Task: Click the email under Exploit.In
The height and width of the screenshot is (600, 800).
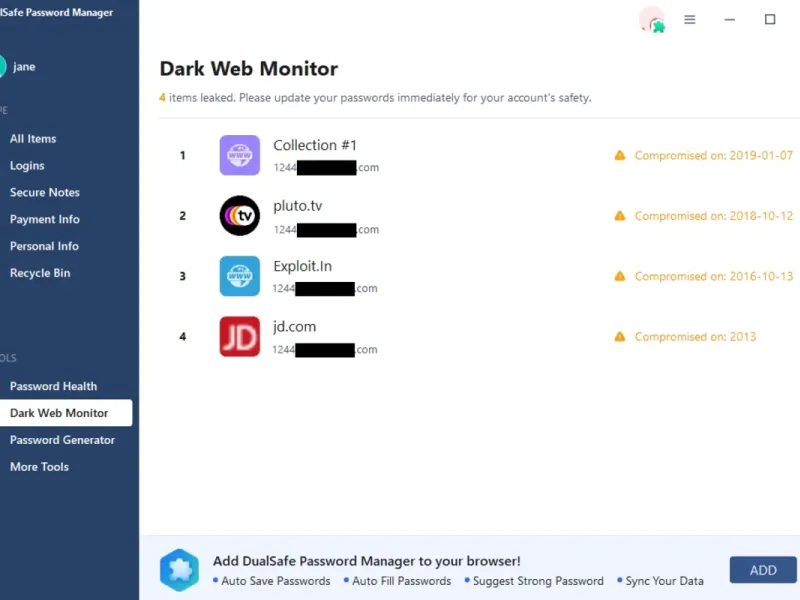Action: 325,289
